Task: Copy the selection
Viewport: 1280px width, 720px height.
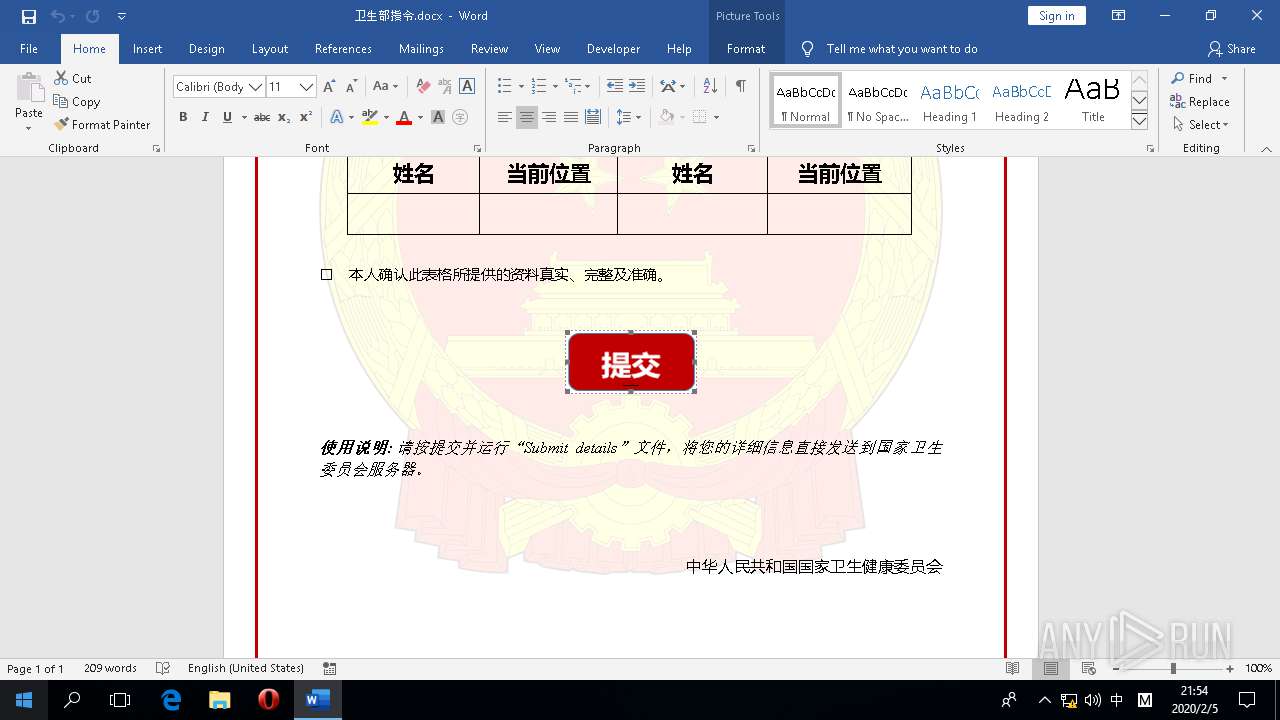Action: [x=77, y=101]
